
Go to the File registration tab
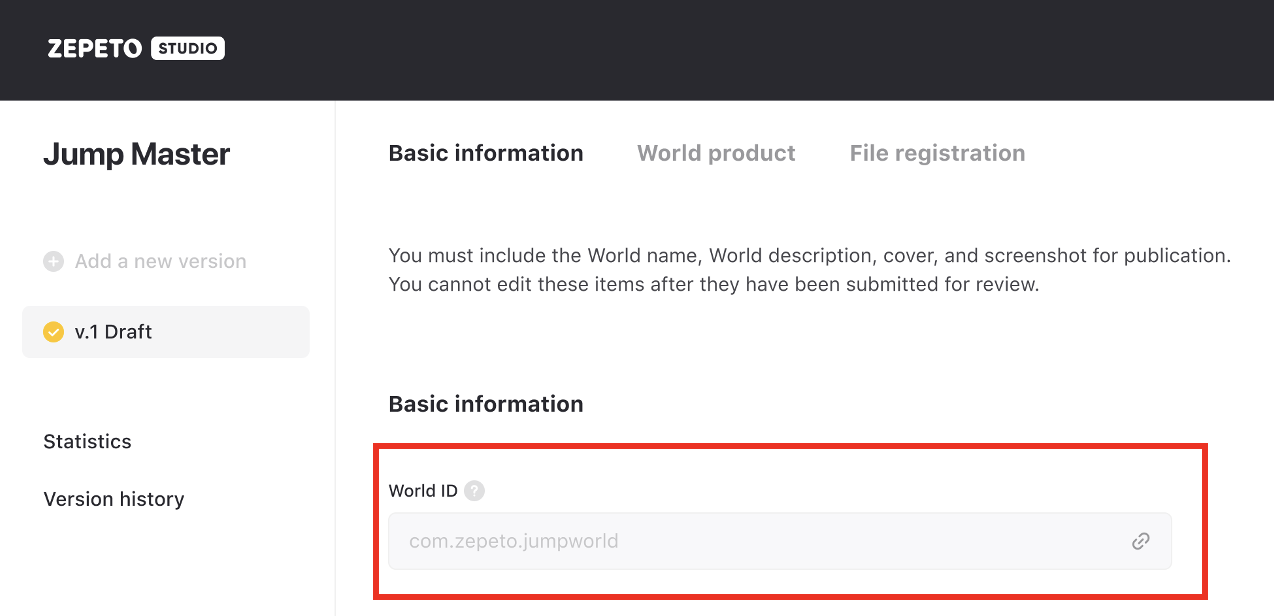(x=937, y=153)
